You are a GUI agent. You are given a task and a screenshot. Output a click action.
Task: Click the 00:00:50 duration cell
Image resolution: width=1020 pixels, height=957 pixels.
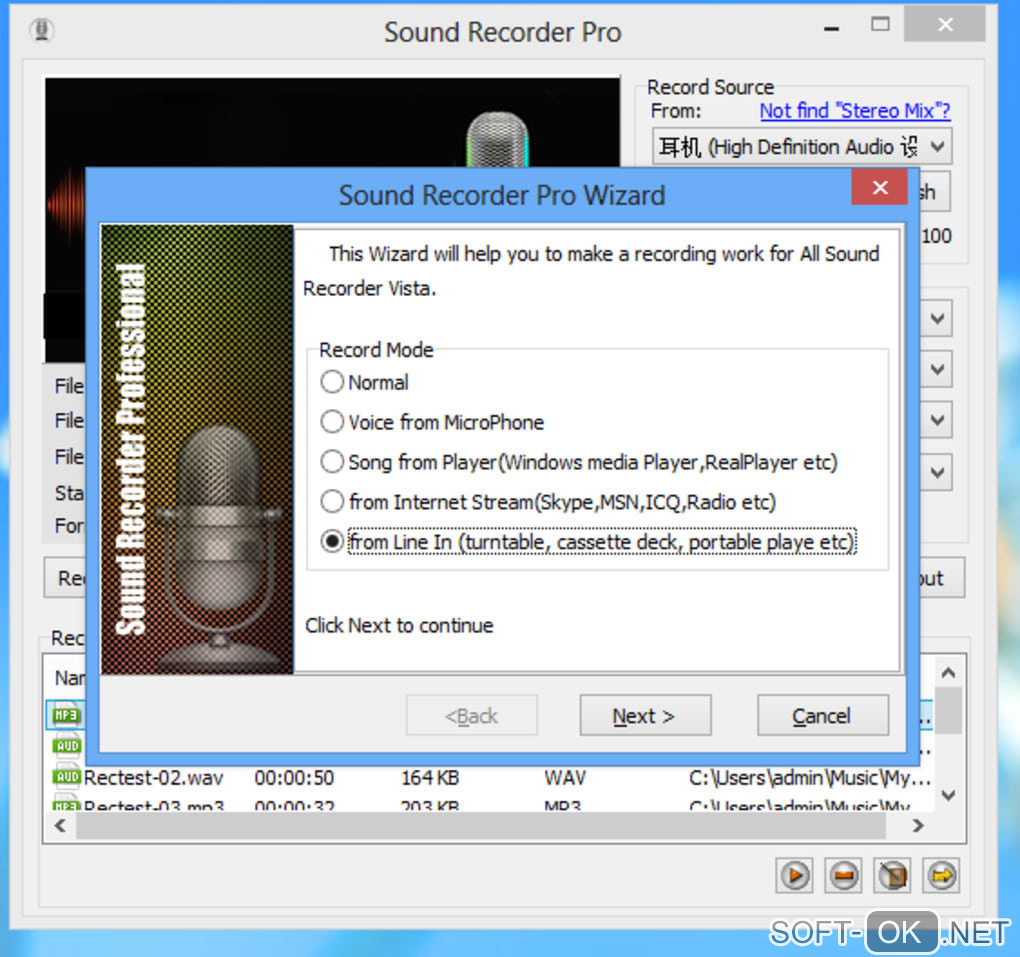pyautogui.click(x=294, y=777)
